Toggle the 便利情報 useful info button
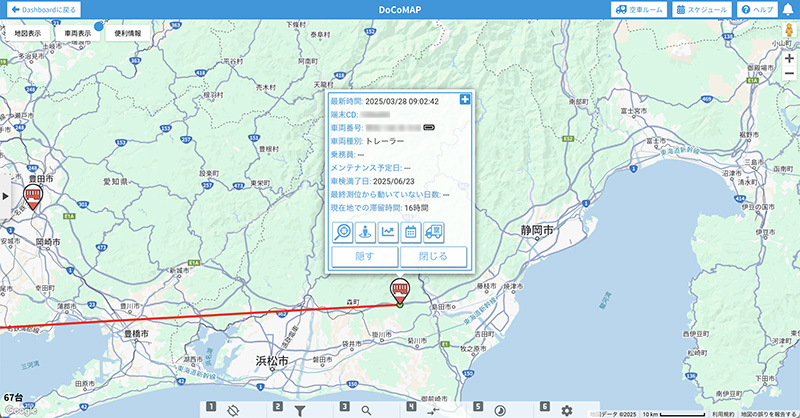The image size is (800, 418). click(x=128, y=33)
